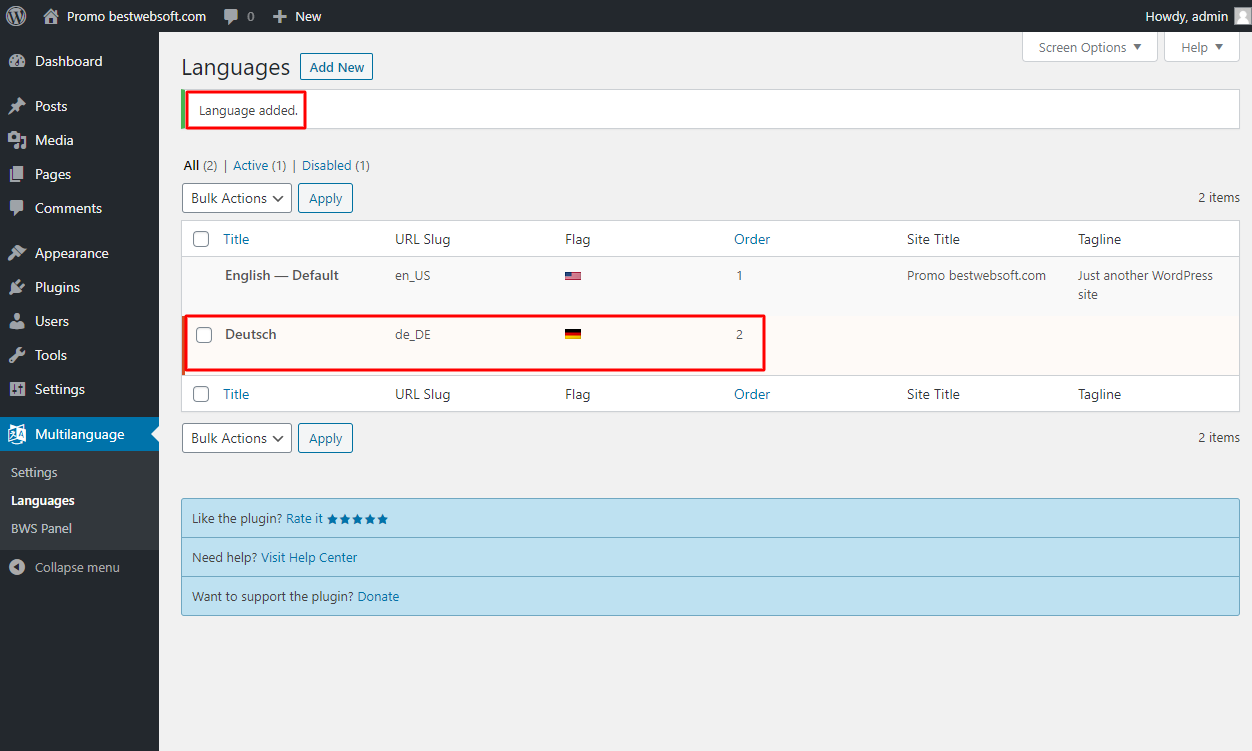The image size is (1252, 751).
Task: Open Visit Help Center link
Action: [309, 557]
